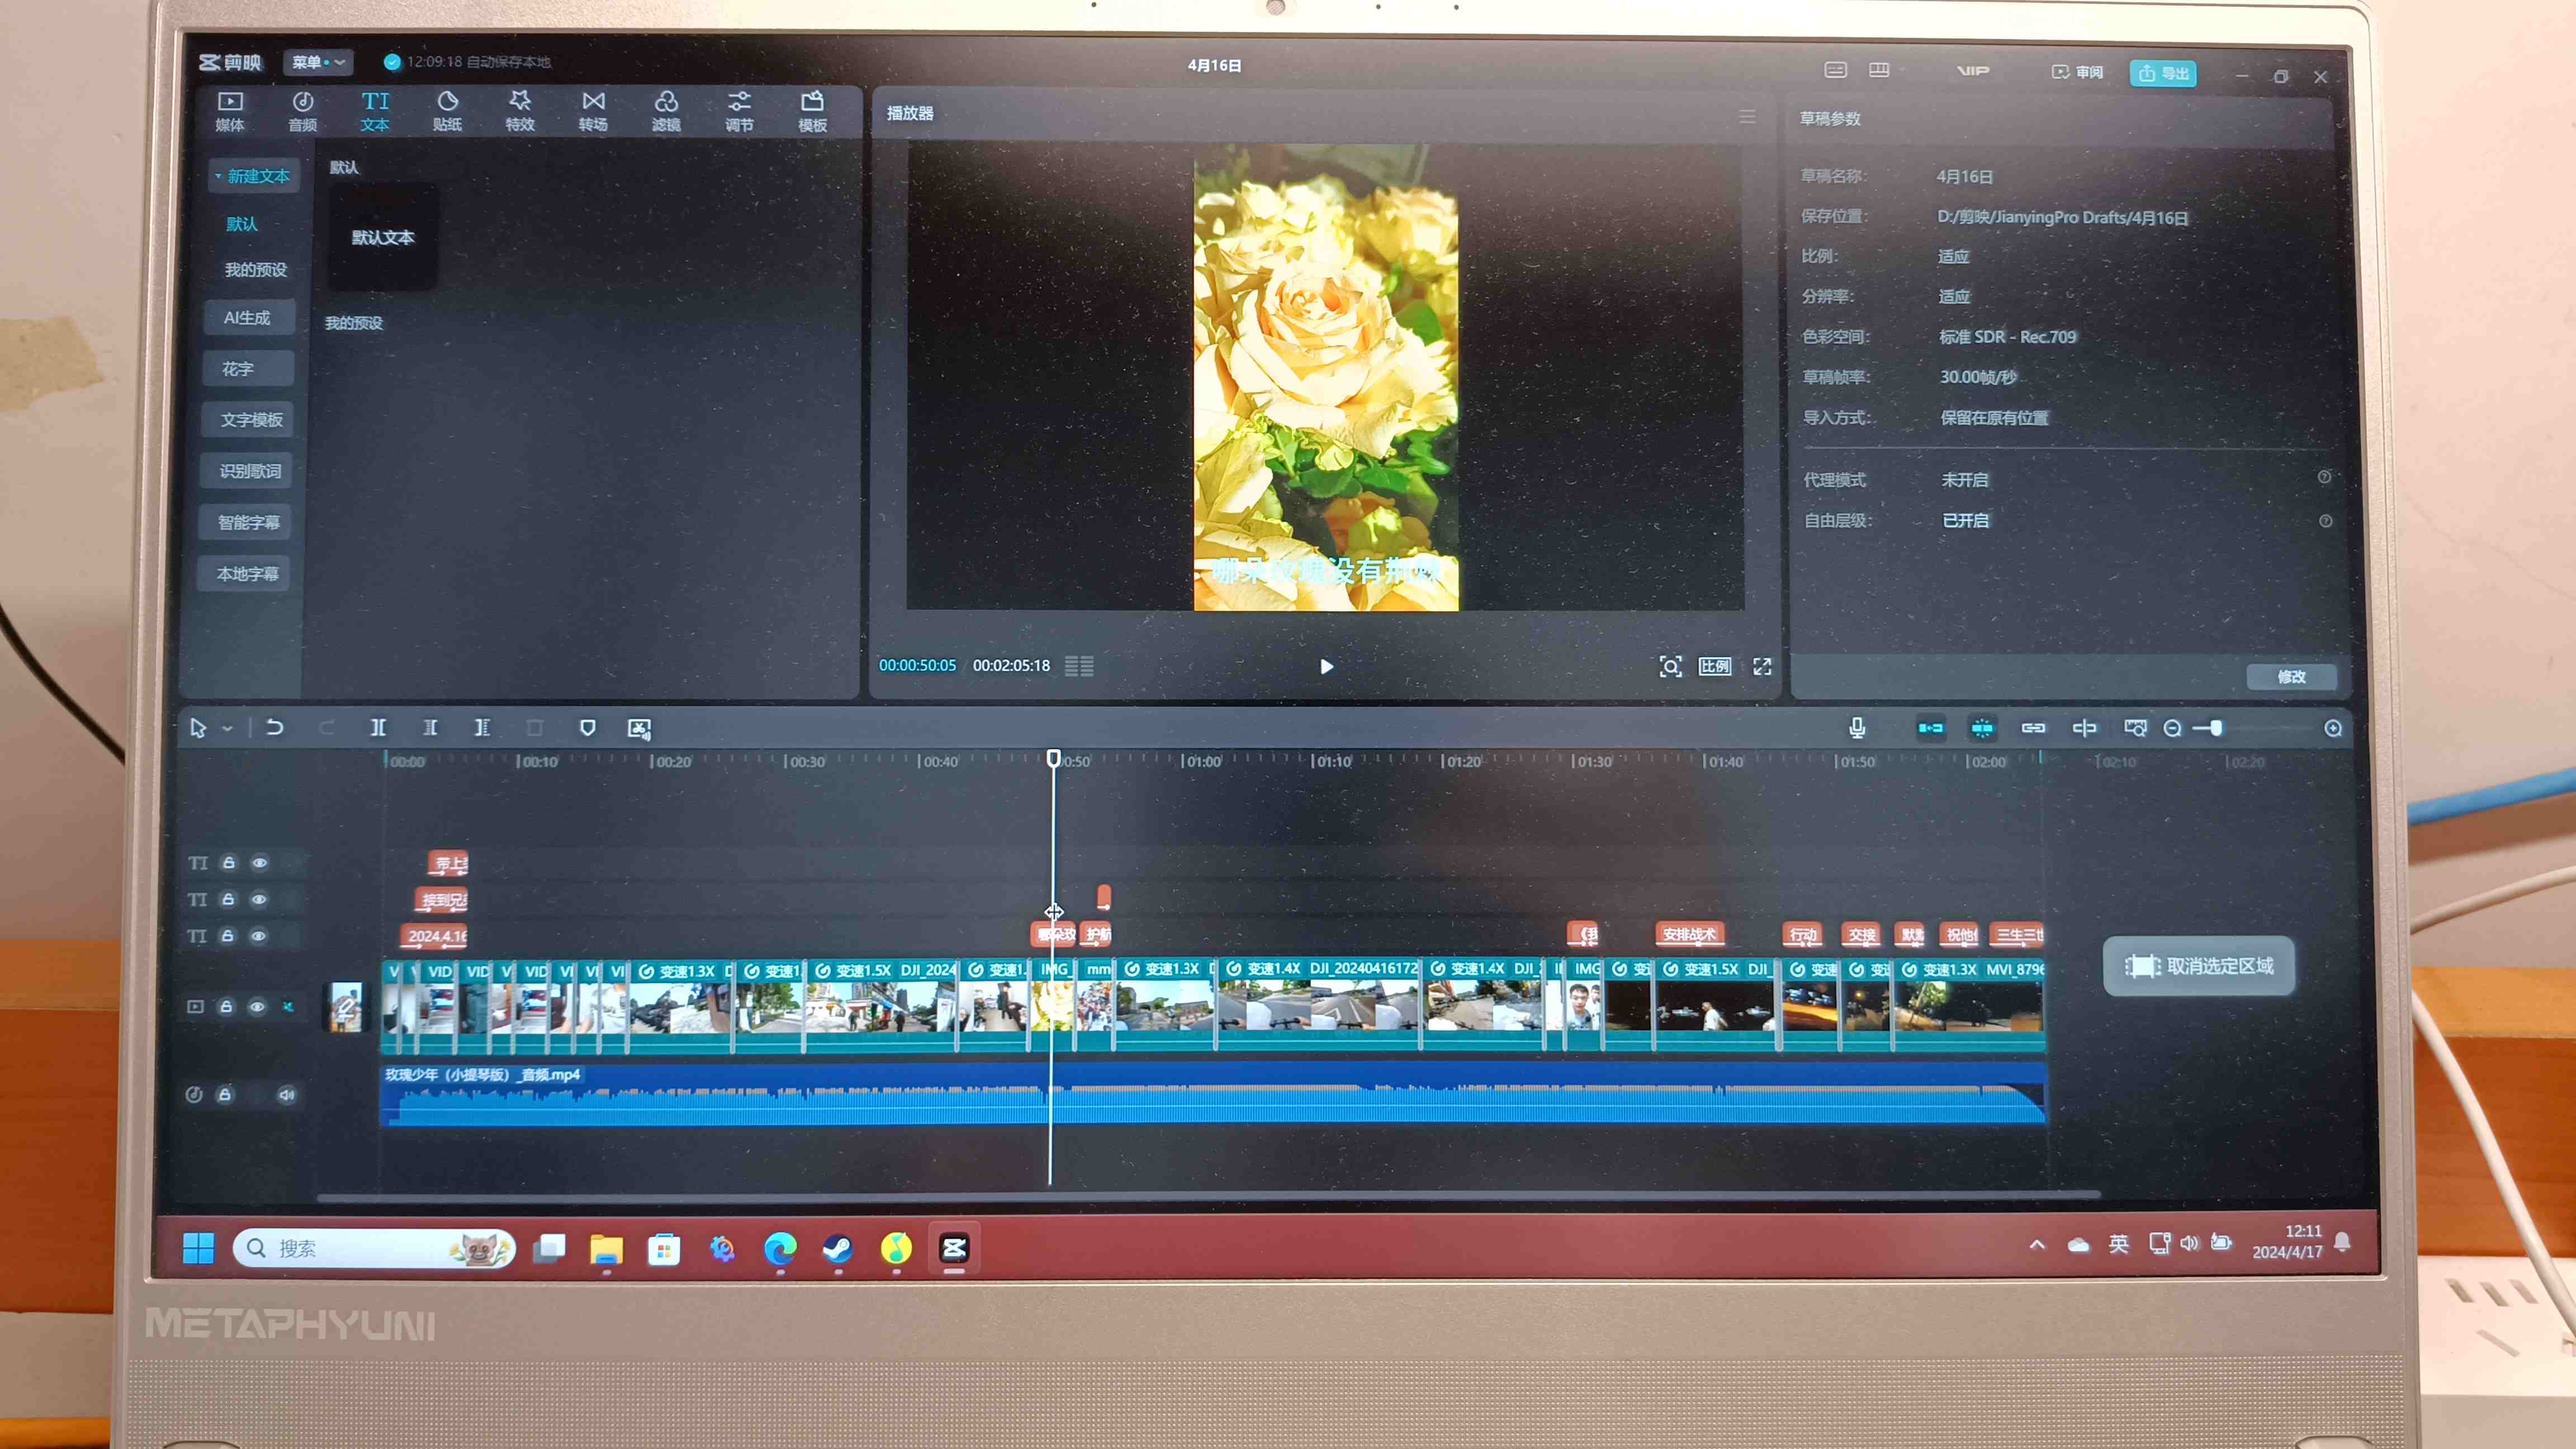Click the 导出 export button

pos(2163,73)
